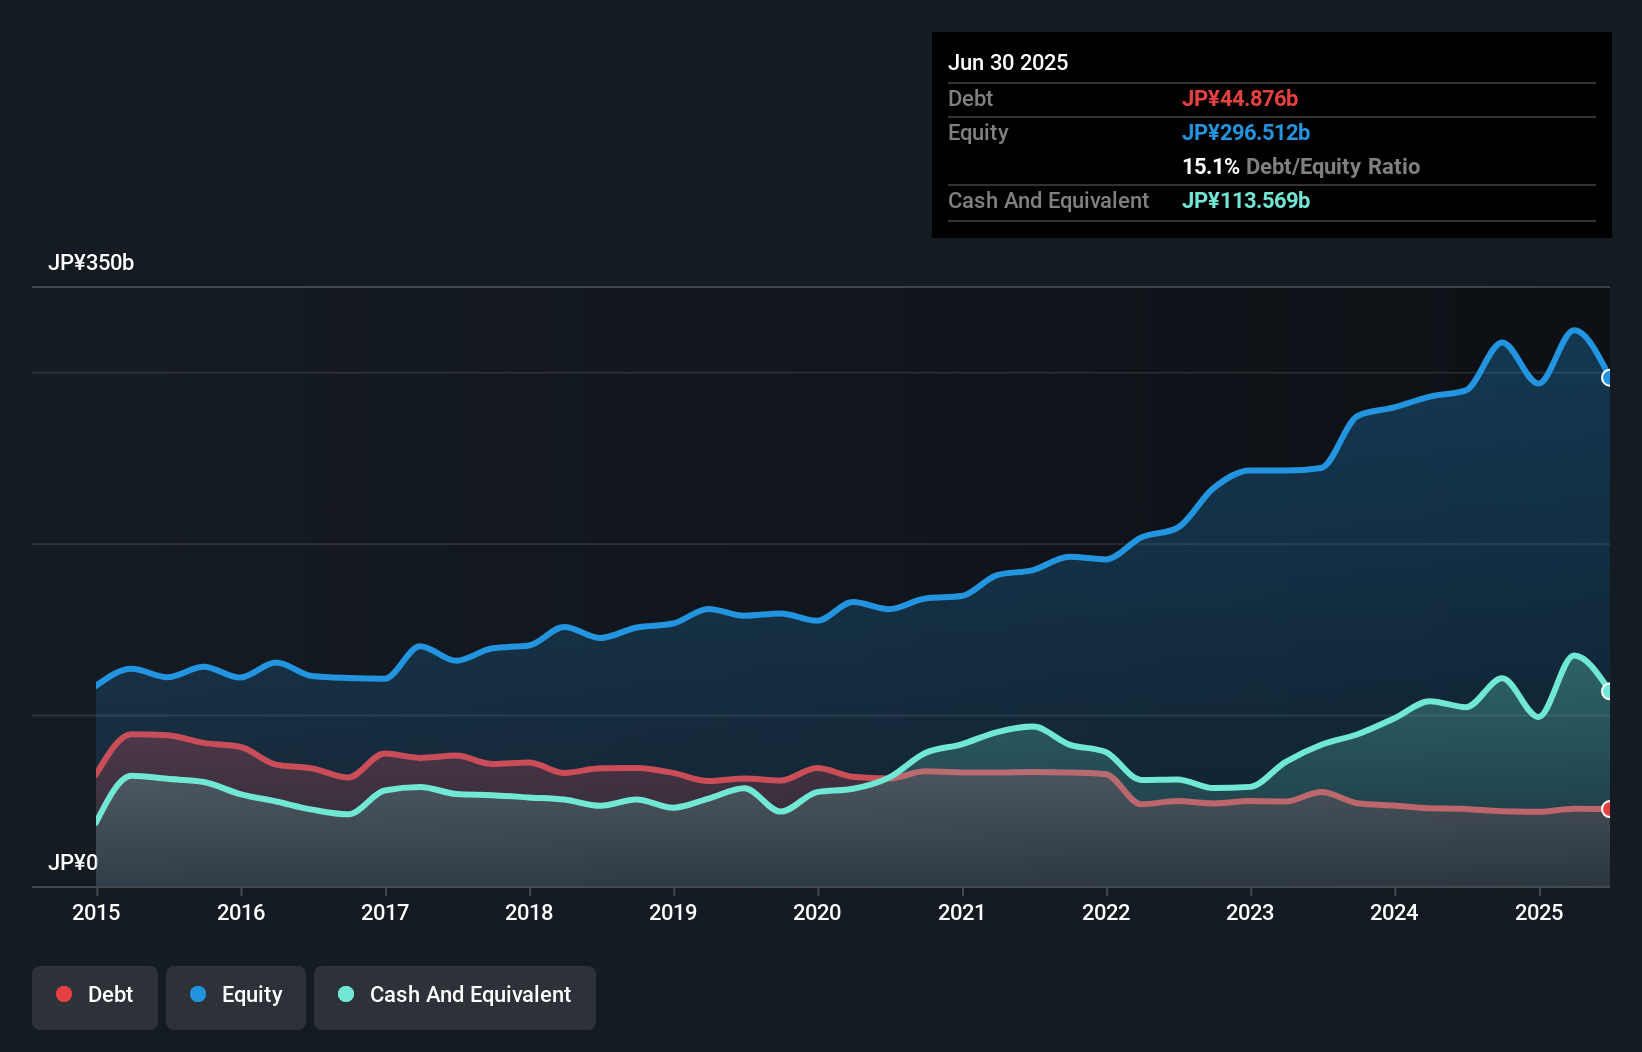
Task: Click the green Cash value JP¥113.569b
Action: 1247,200
